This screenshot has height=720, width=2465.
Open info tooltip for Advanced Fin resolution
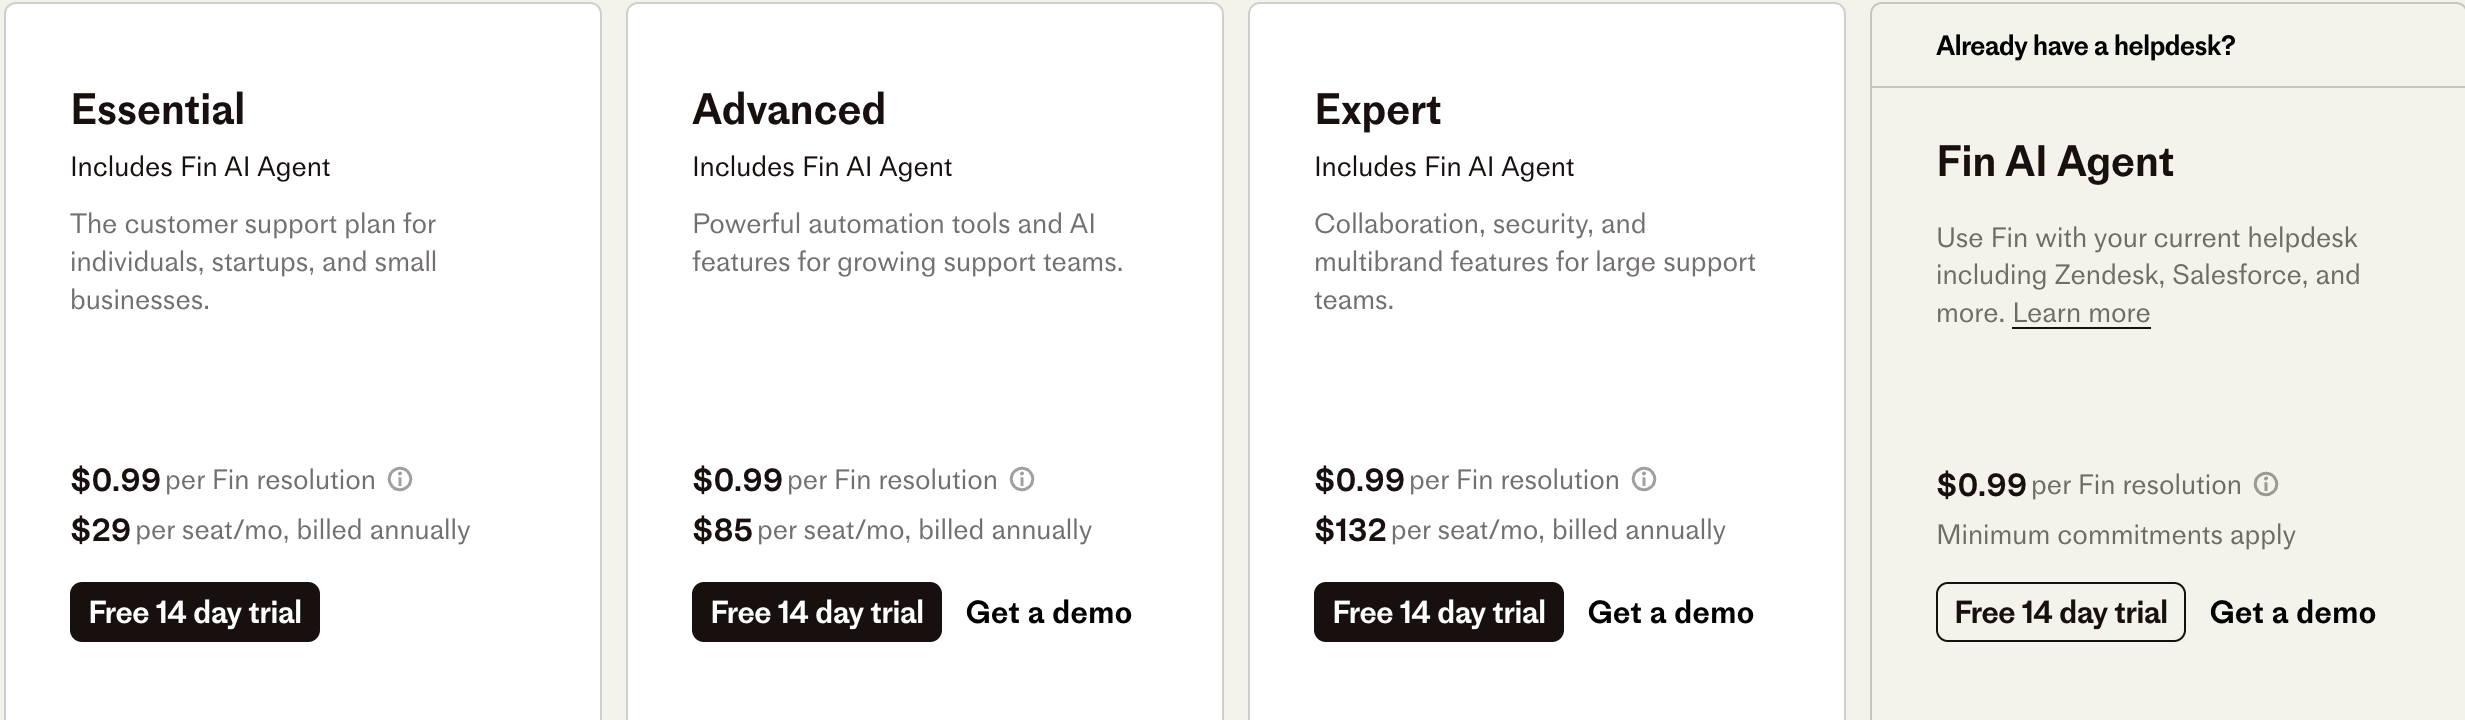point(1022,480)
